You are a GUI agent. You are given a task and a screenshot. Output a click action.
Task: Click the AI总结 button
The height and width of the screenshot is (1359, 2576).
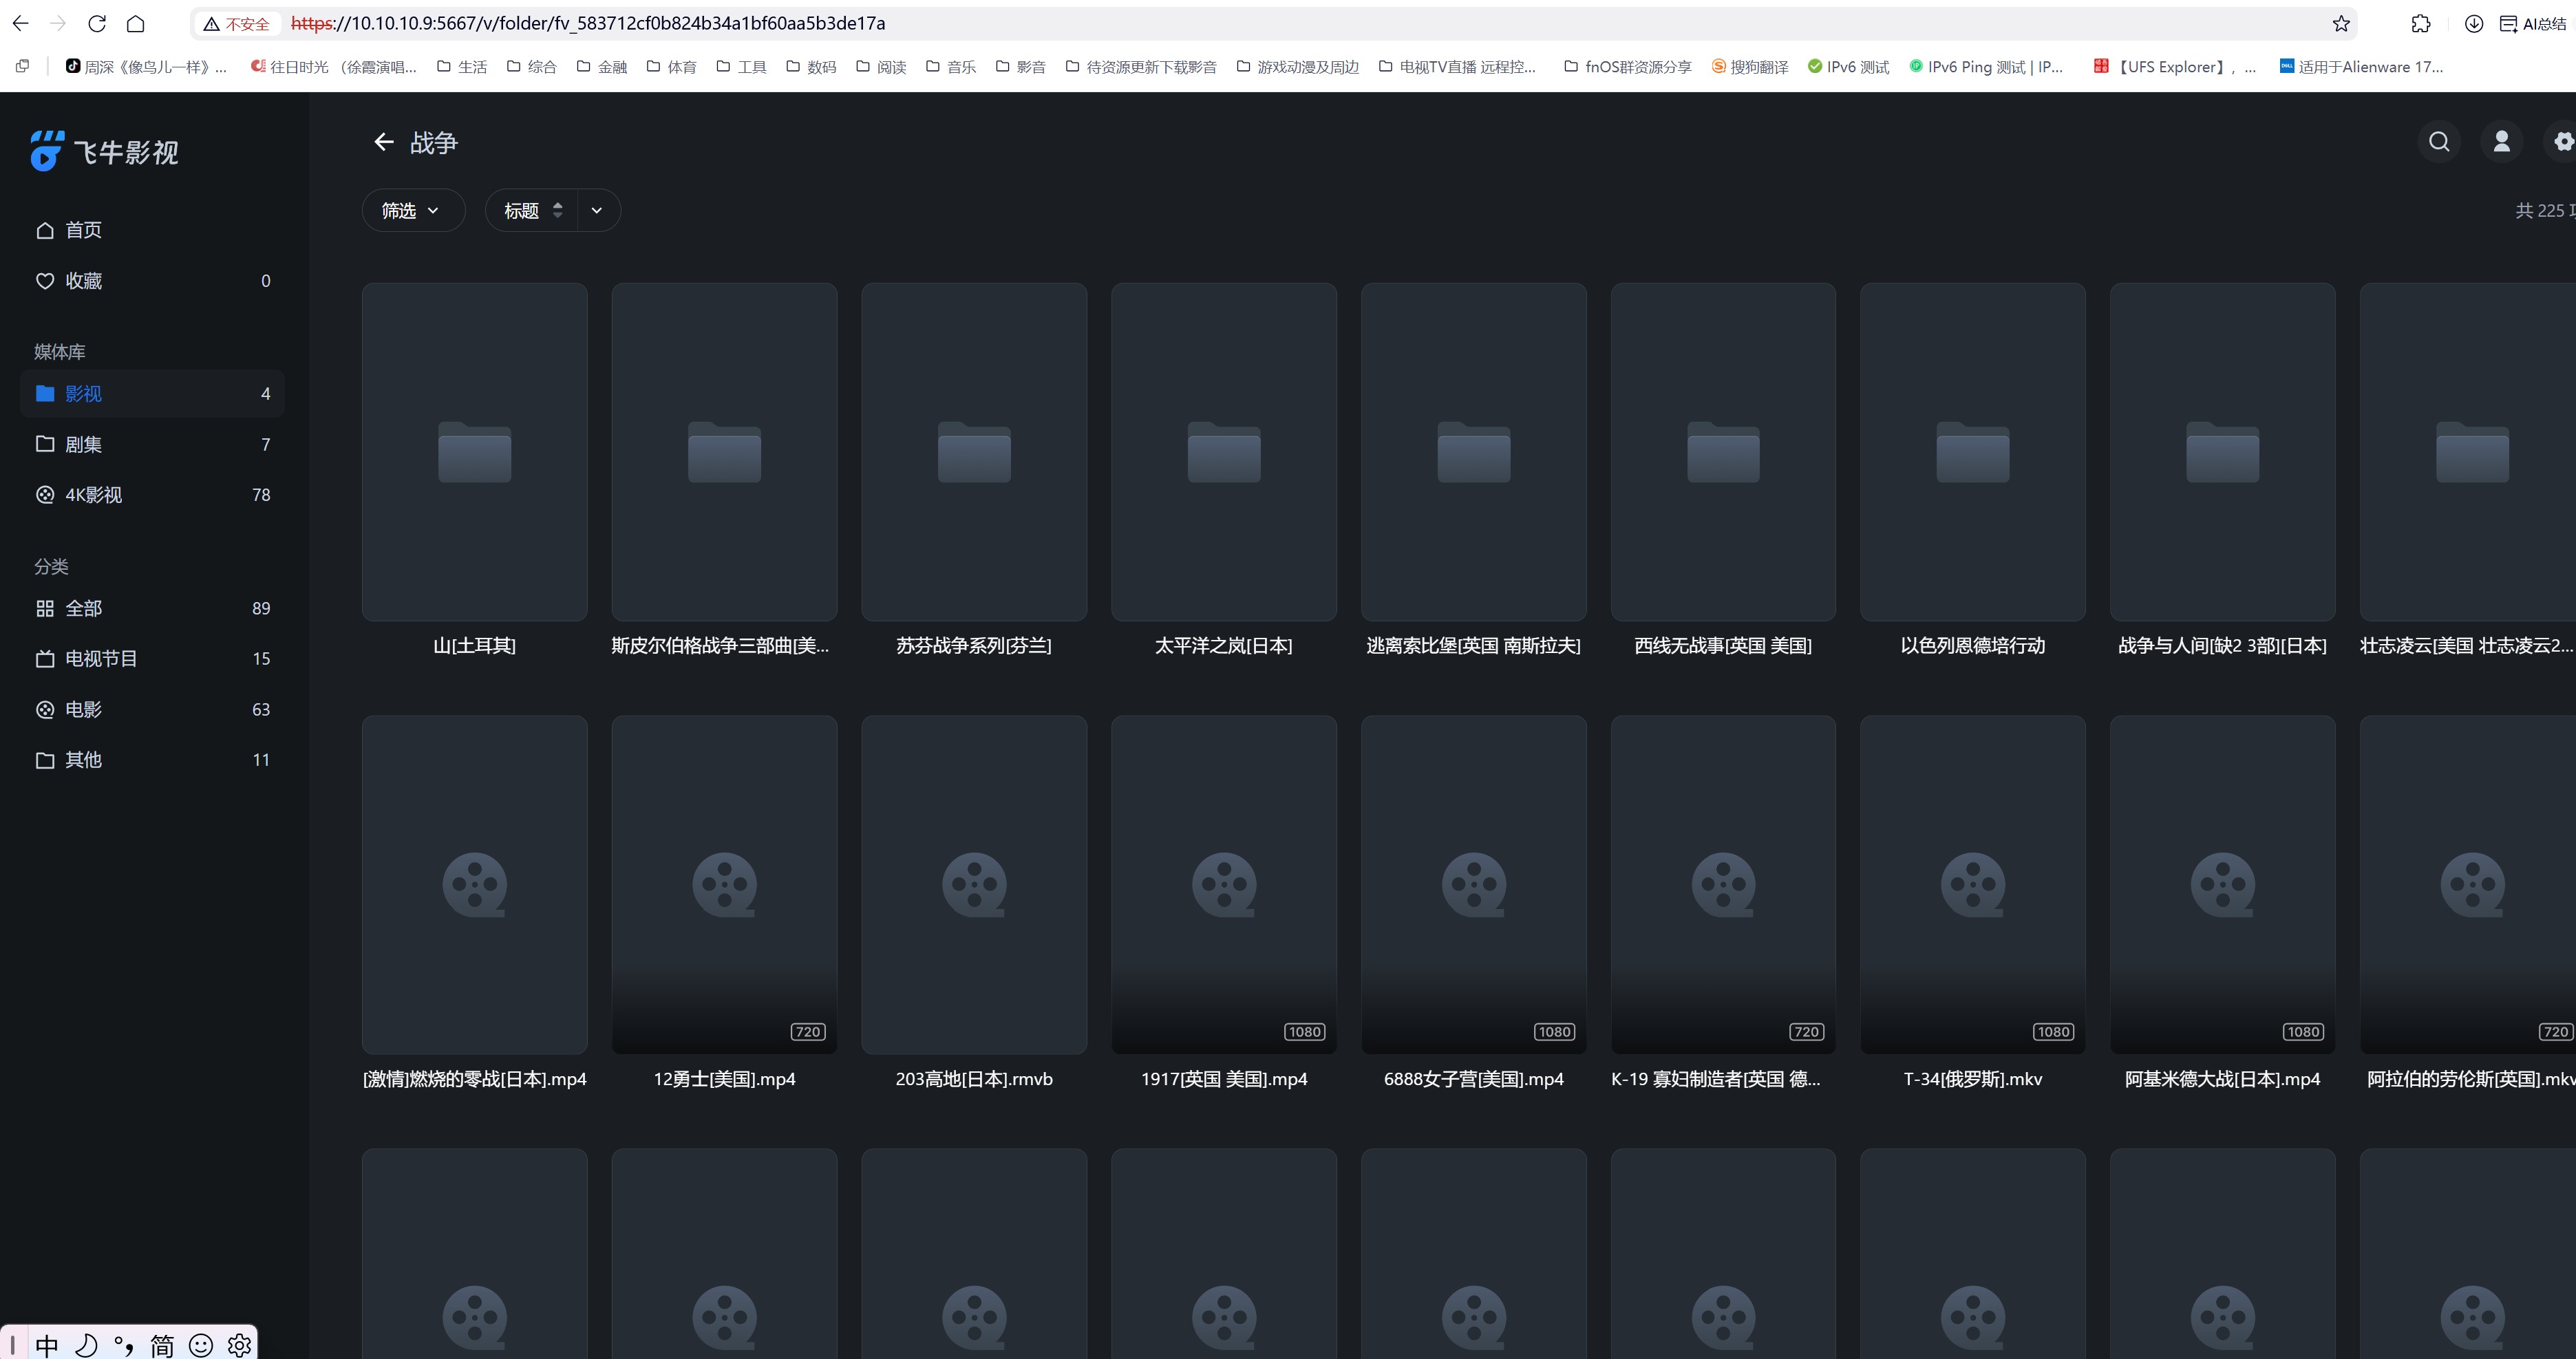tap(2533, 23)
